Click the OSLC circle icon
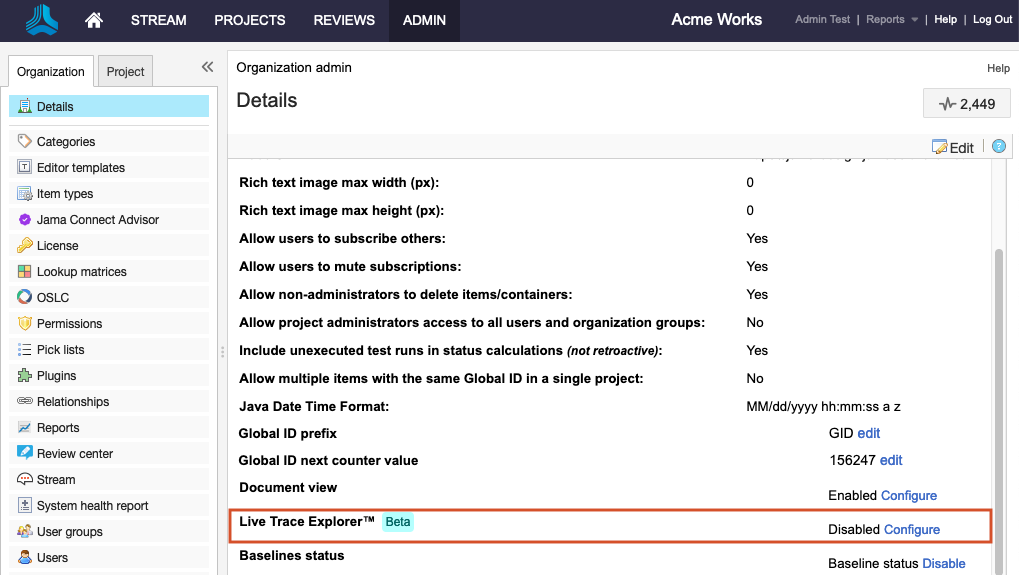 (25, 297)
